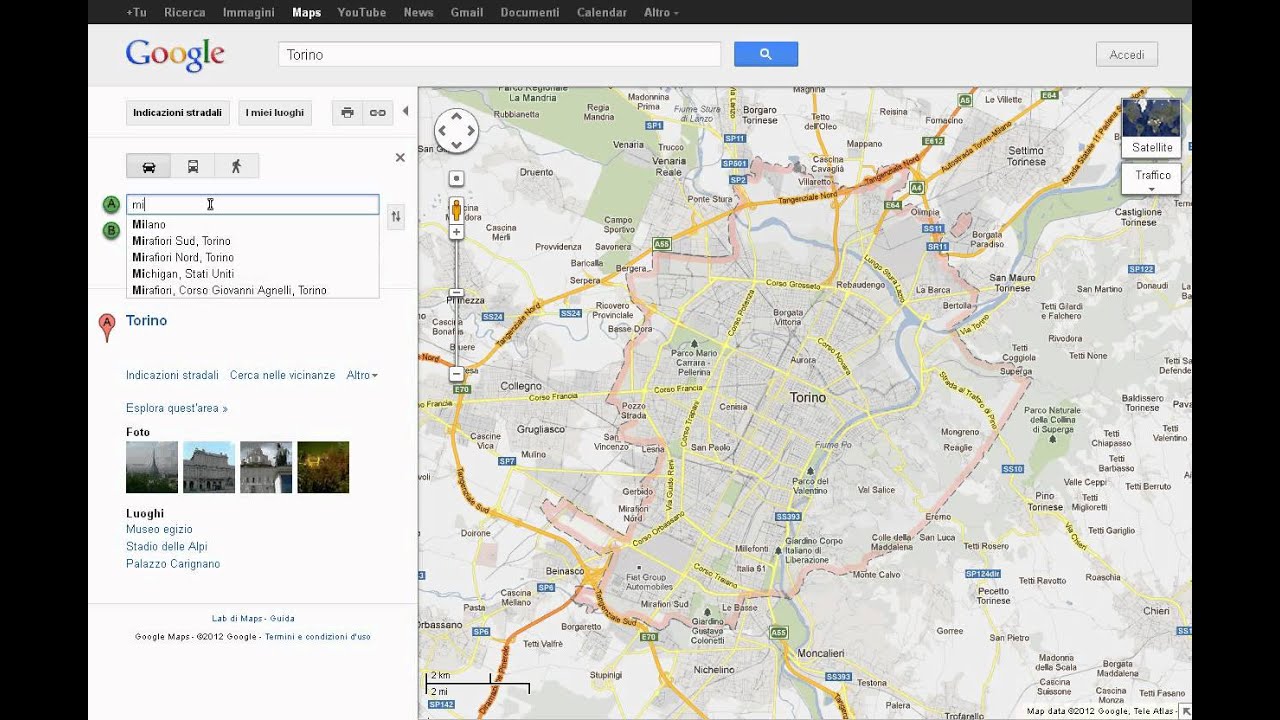The width and height of the screenshot is (1280, 720).
Task: Open Gmail from top bar
Action: [x=467, y=12]
